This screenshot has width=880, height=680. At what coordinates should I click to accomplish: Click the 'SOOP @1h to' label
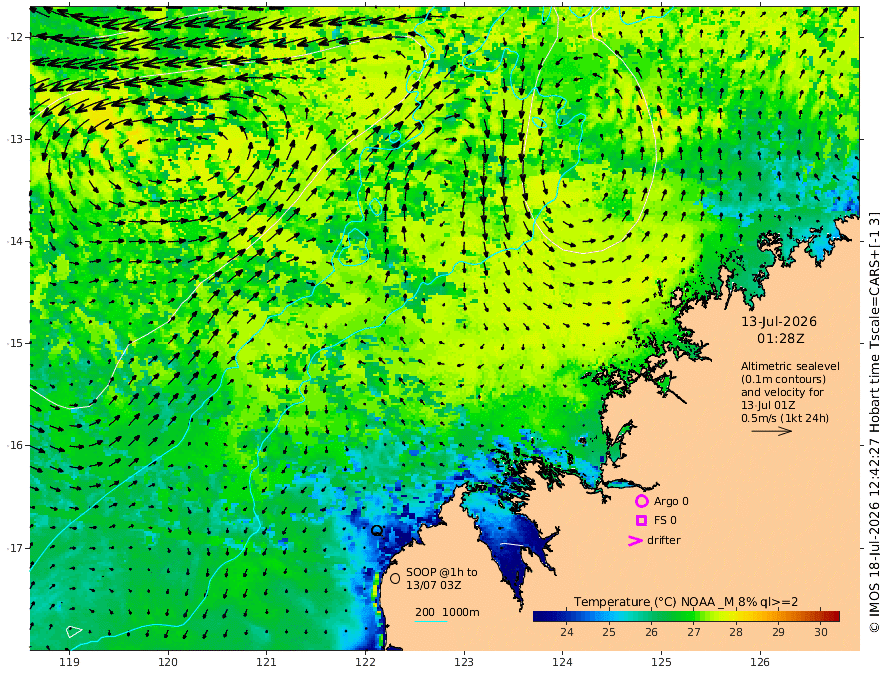[x=442, y=572]
